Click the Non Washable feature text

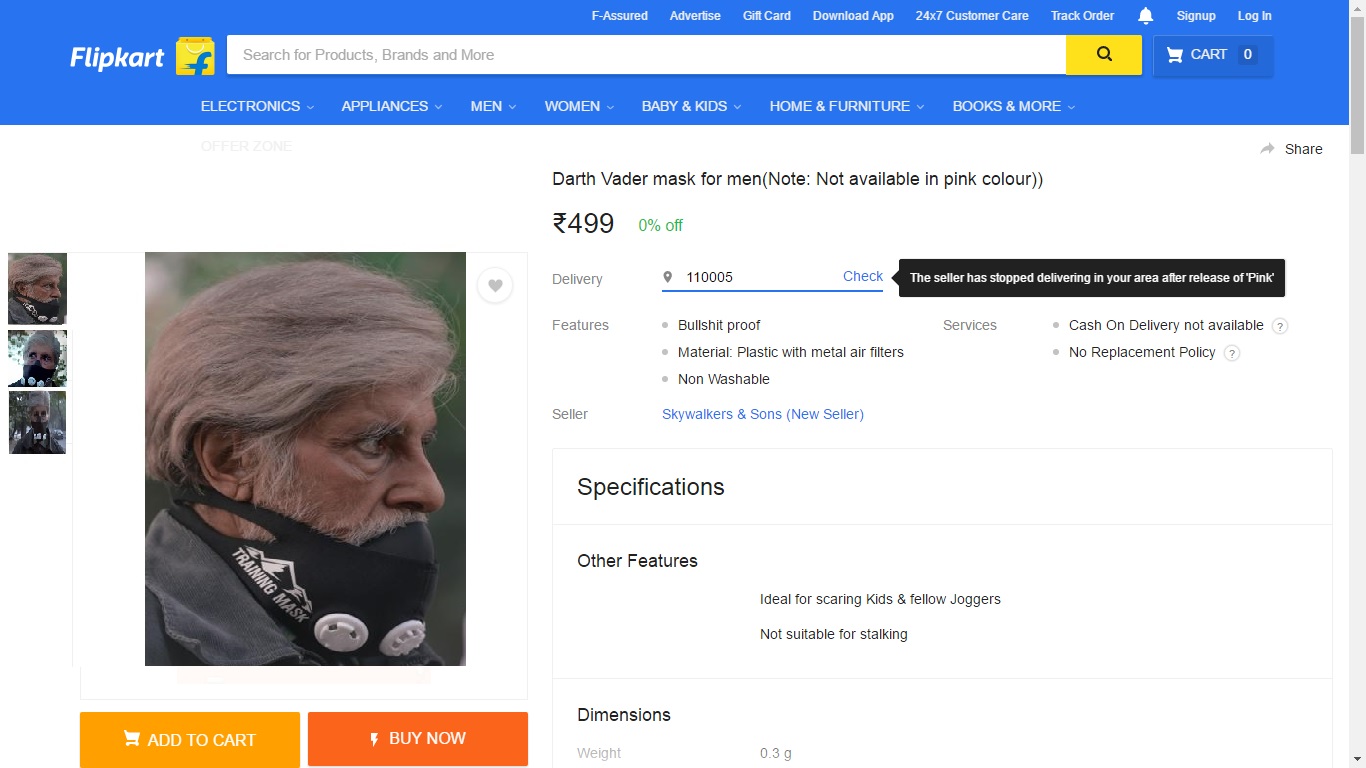click(x=724, y=379)
